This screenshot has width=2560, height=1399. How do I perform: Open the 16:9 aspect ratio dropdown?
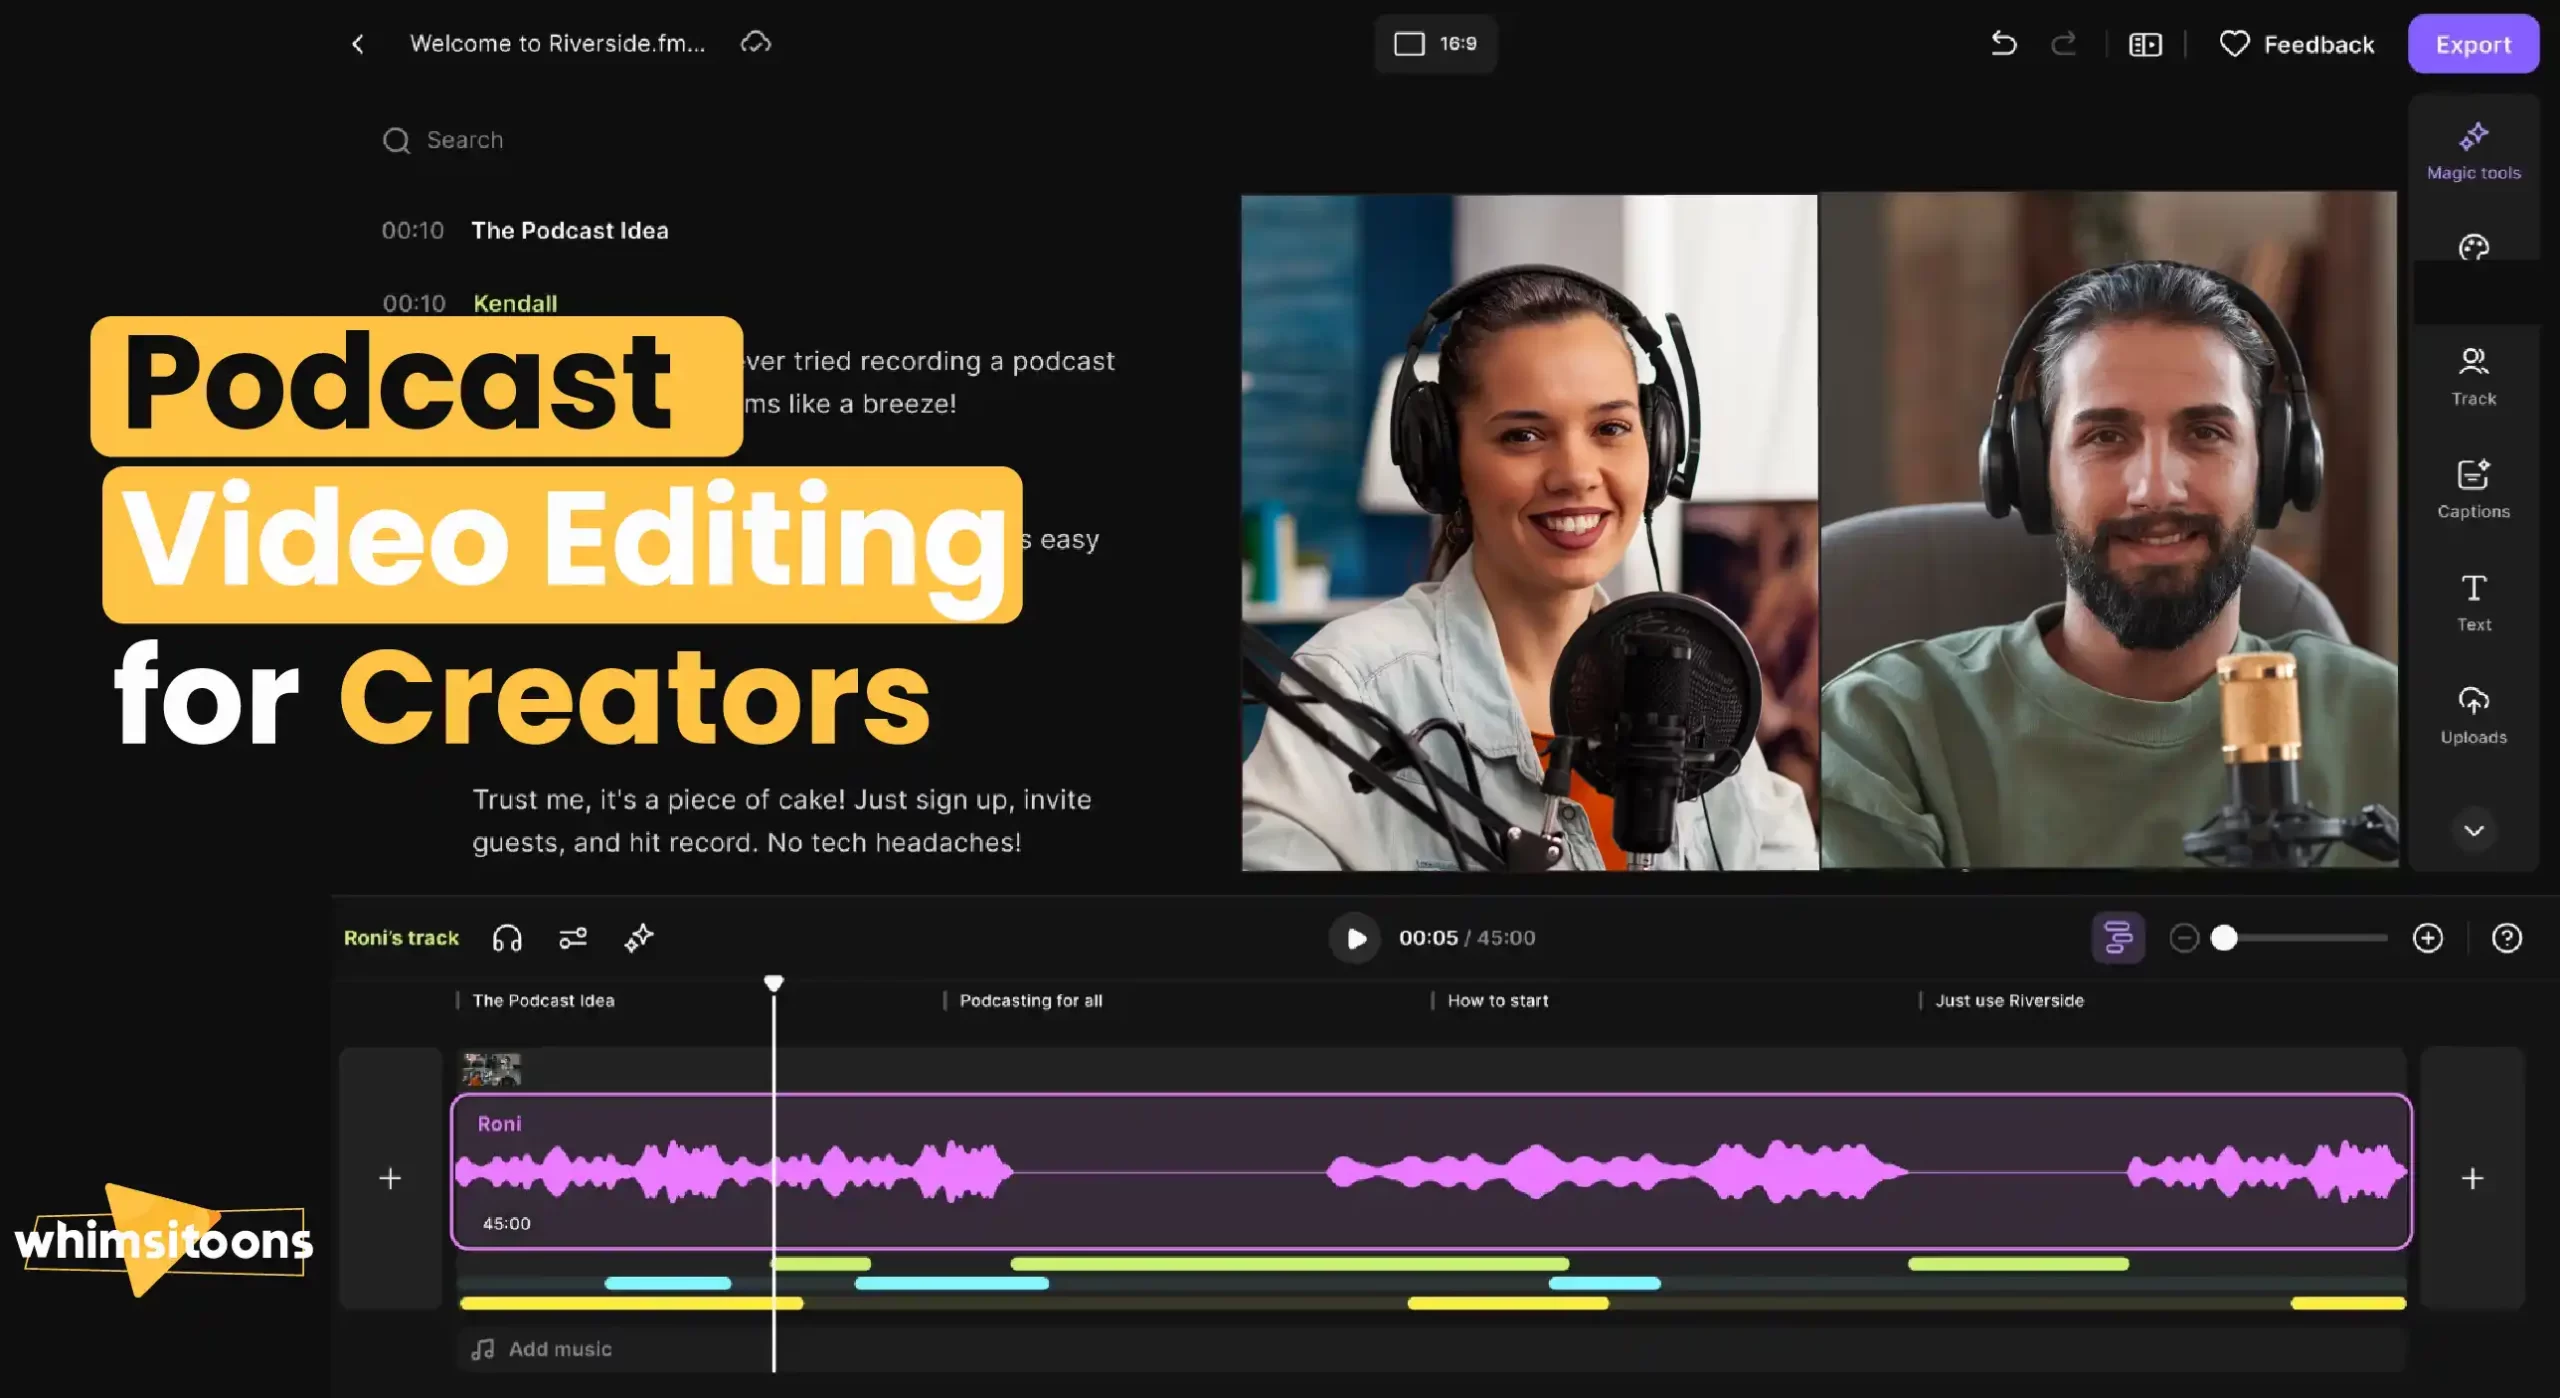point(1436,44)
